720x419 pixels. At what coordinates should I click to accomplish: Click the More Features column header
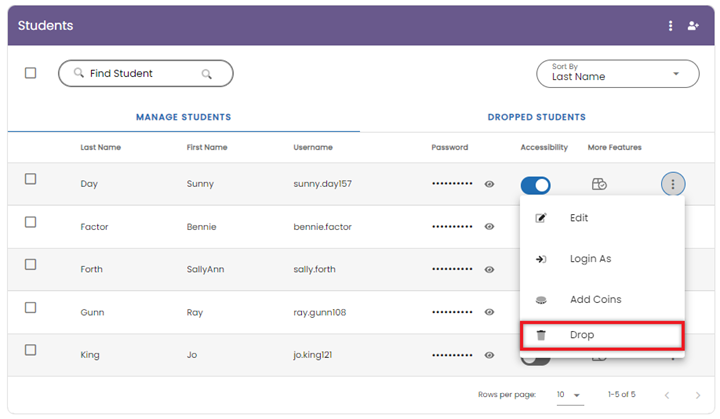pyautogui.click(x=614, y=147)
